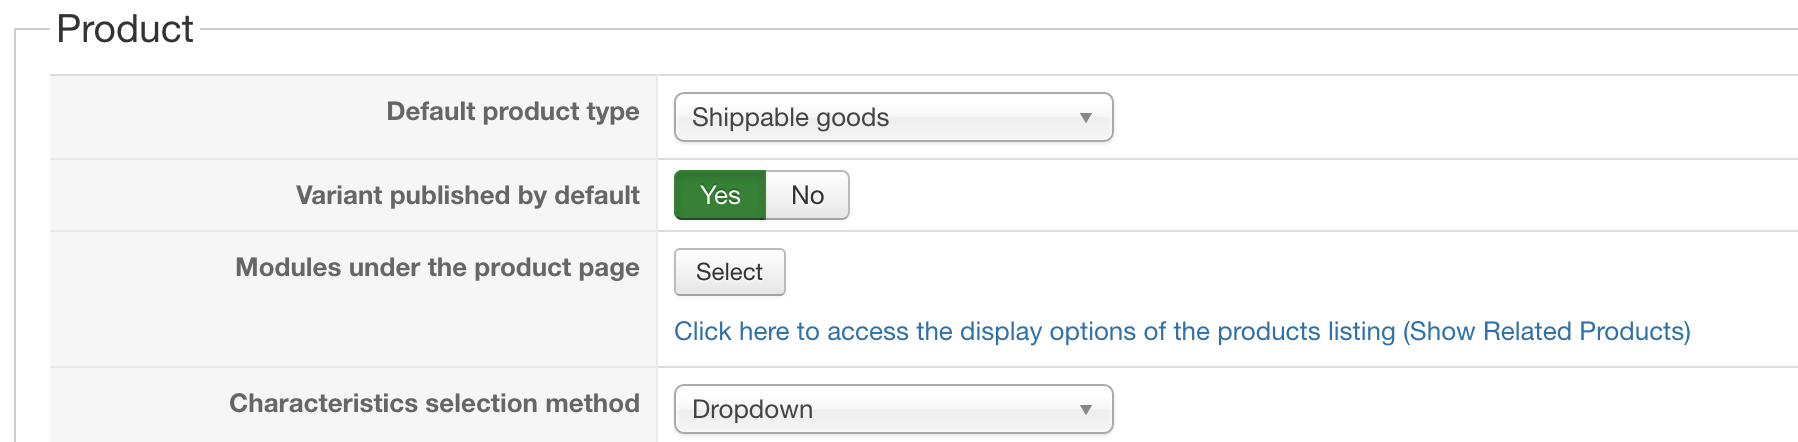The height and width of the screenshot is (442, 1798).
Task: Expand the Characteristics selection method dropdown
Action: 893,410
